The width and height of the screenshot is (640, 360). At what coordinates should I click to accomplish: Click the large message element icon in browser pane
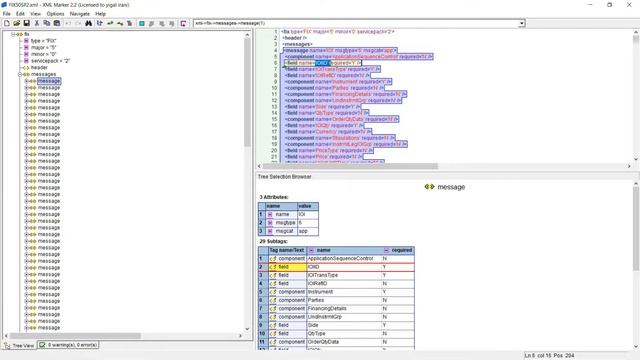pos(429,187)
